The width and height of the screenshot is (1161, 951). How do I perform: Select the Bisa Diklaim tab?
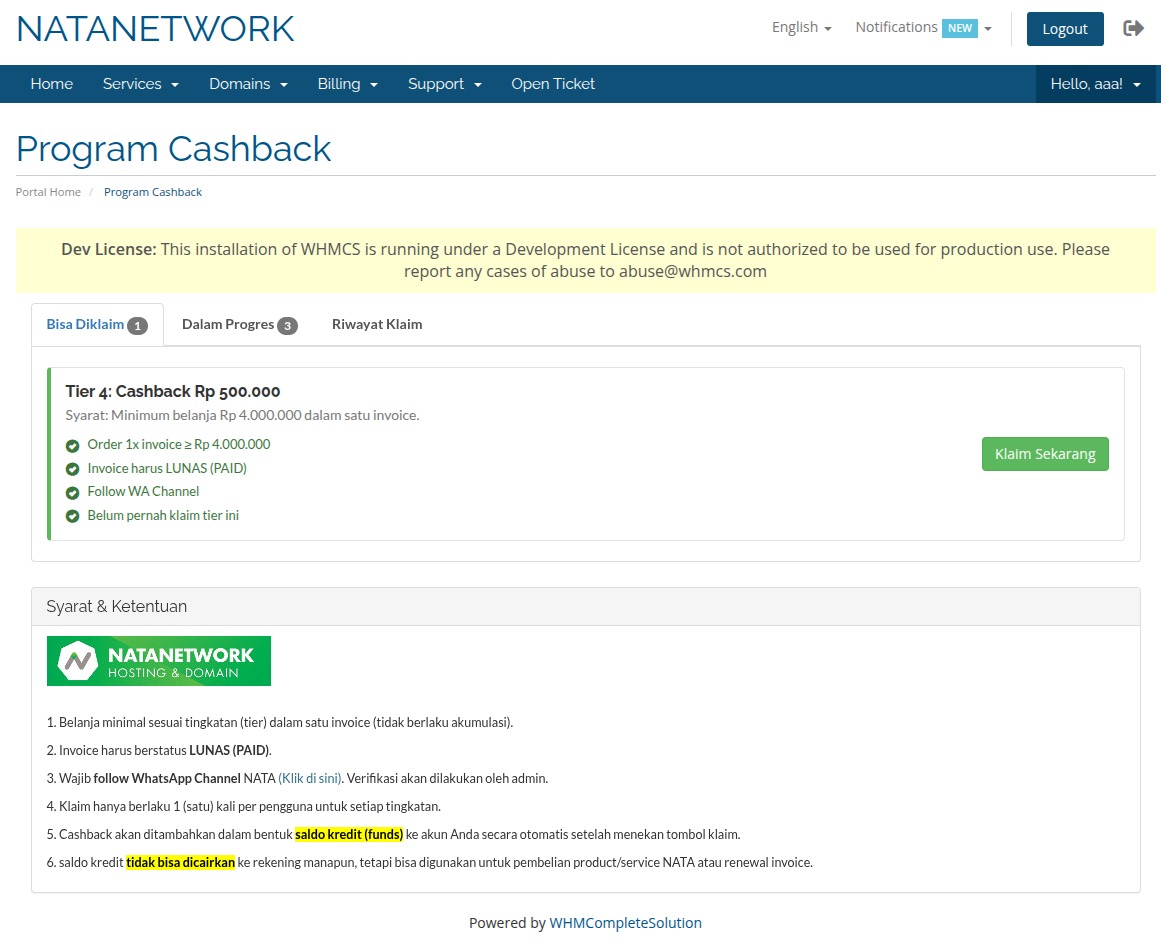point(96,324)
